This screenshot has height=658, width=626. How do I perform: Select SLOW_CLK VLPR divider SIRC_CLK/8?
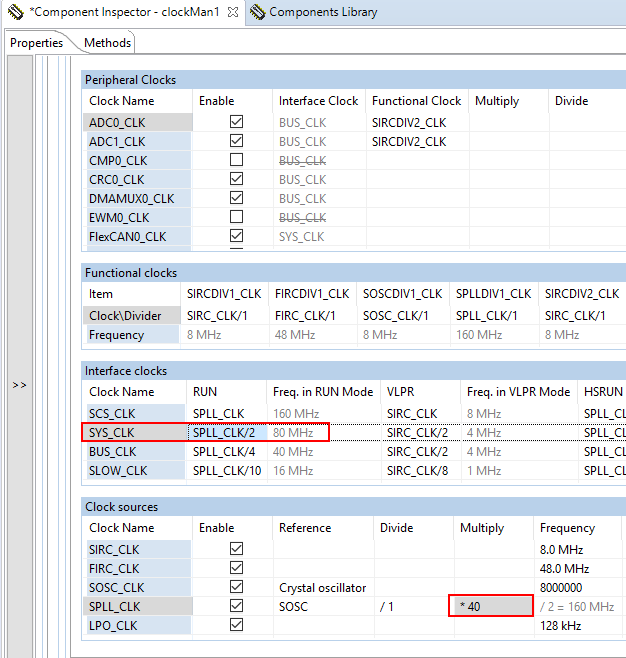(x=421, y=471)
